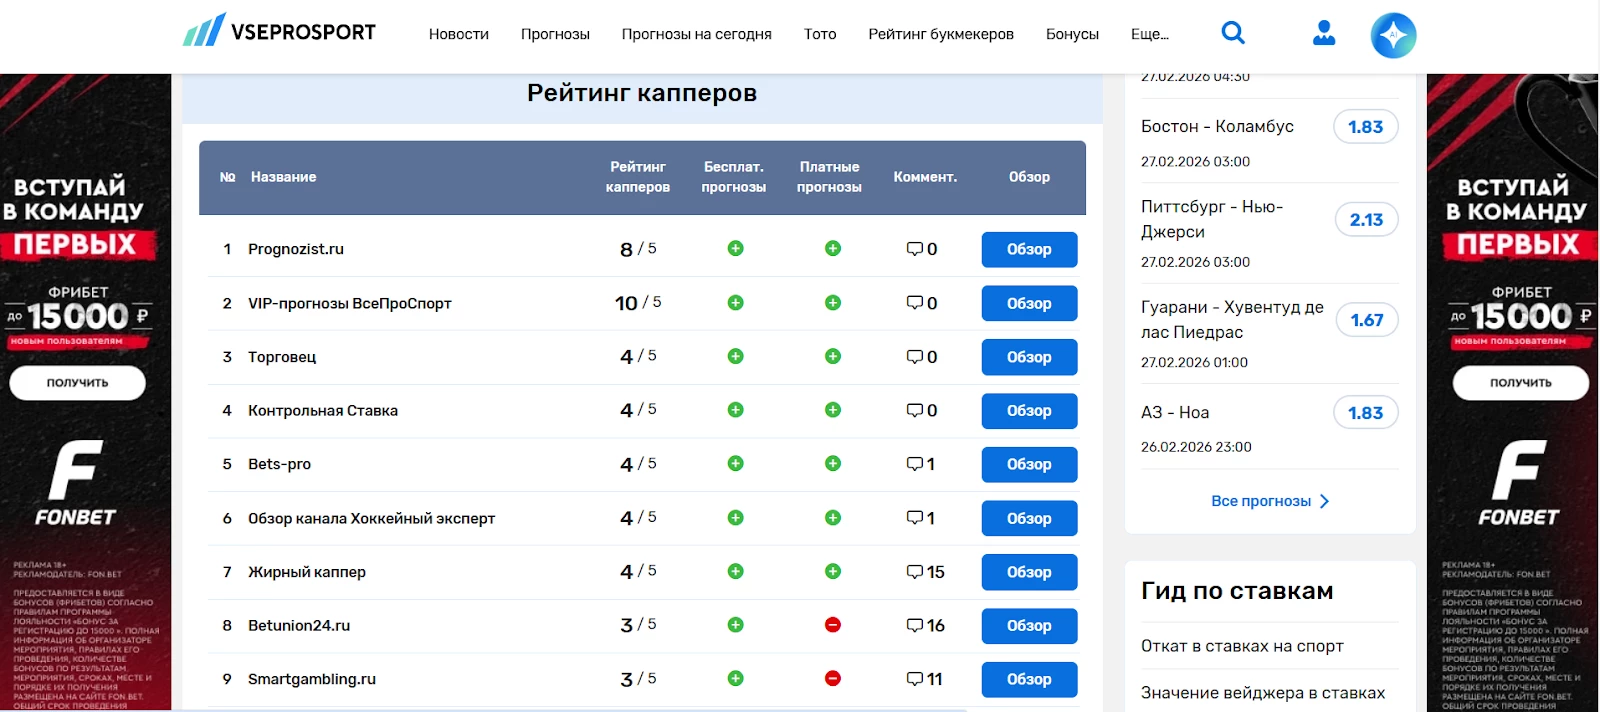This screenshot has width=1600, height=712.
Task: Click the chevron next to Все прогнозы
Action: point(1324,501)
